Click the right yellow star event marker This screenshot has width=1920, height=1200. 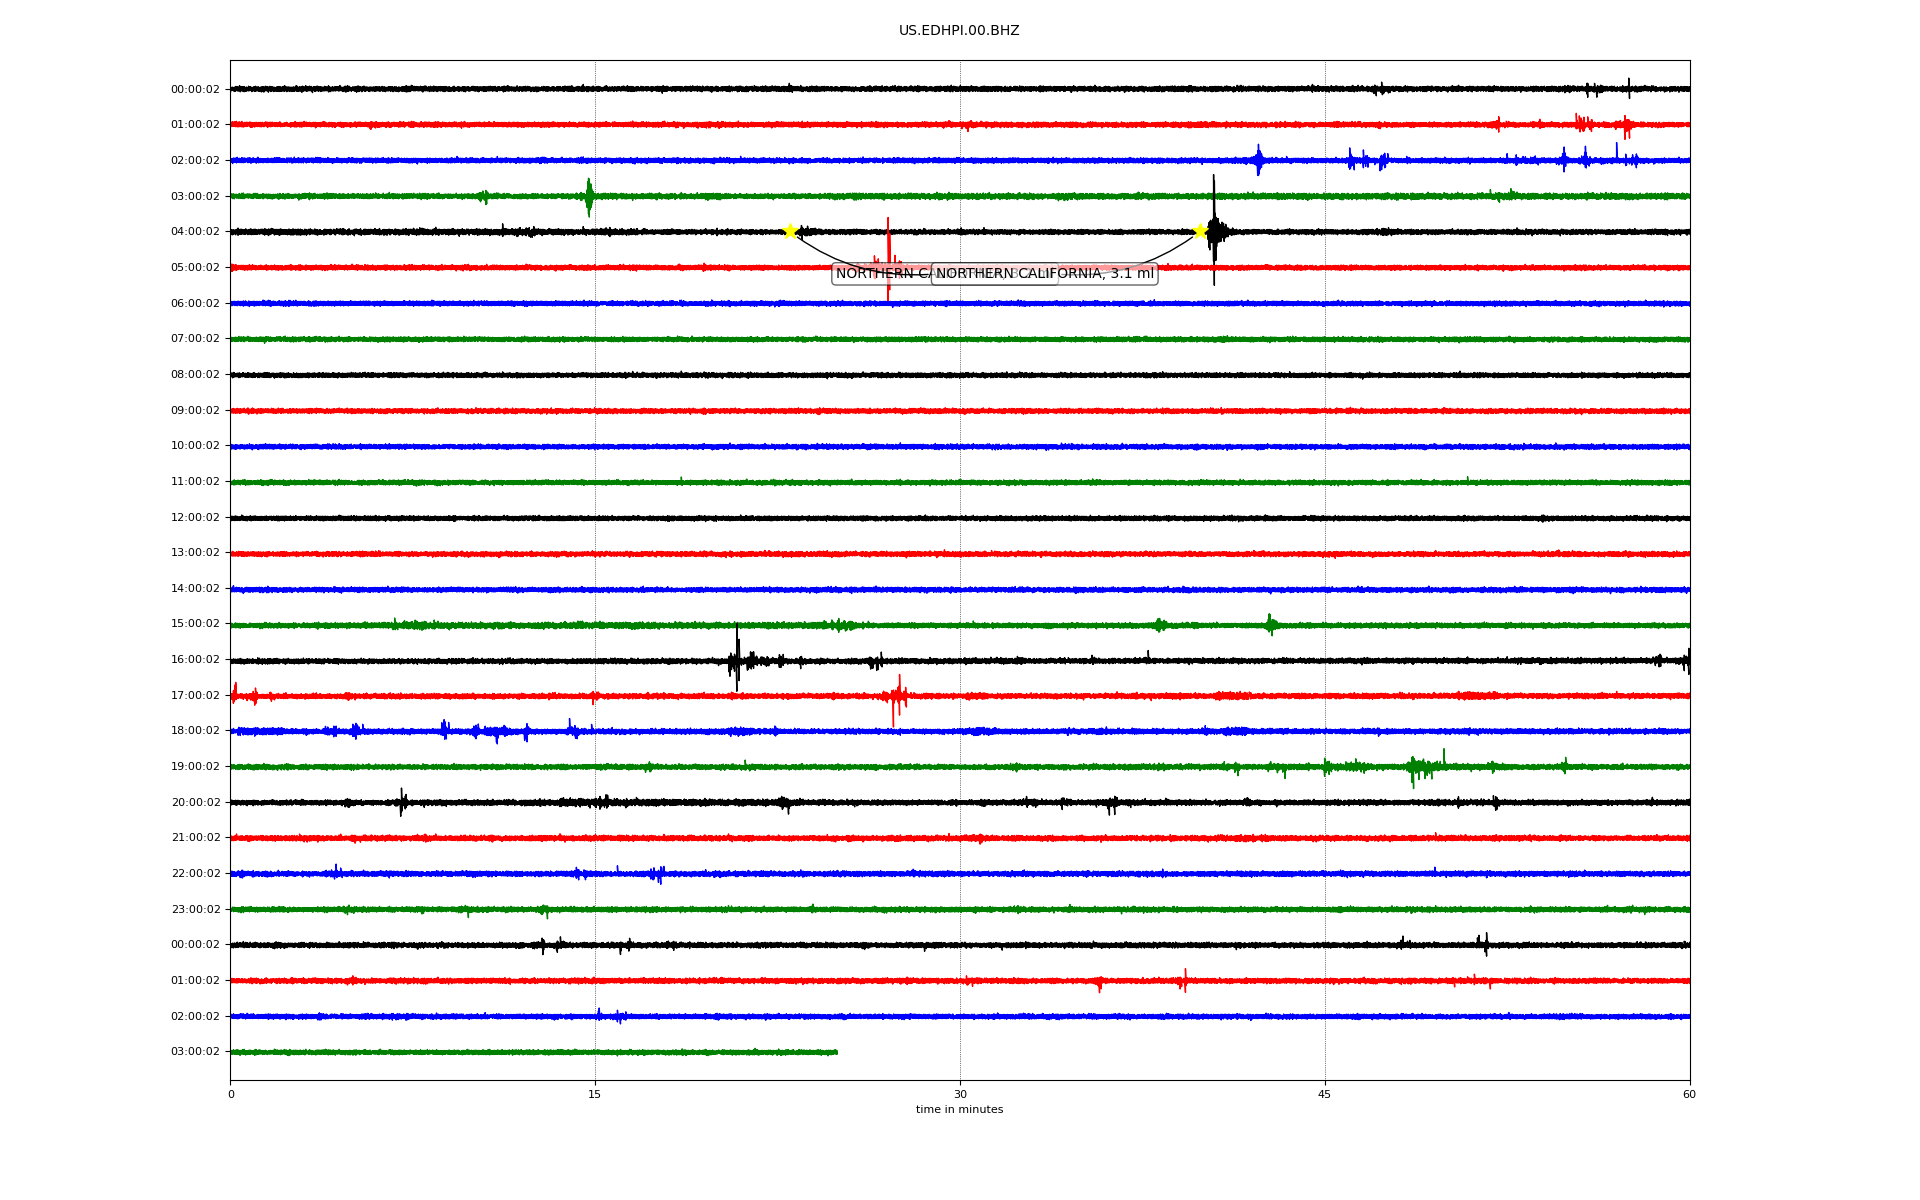[1200, 232]
